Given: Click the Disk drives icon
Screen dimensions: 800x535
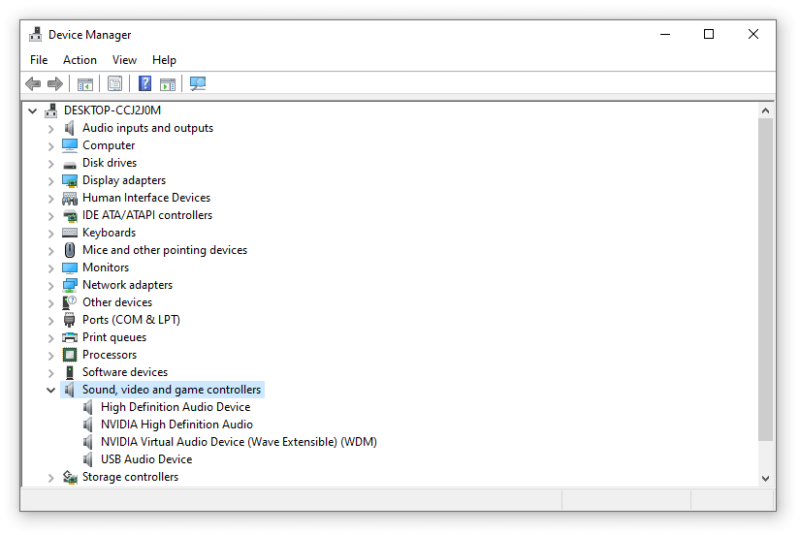Looking at the screenshot, I should pyautogui.click(x=69, y=164).
